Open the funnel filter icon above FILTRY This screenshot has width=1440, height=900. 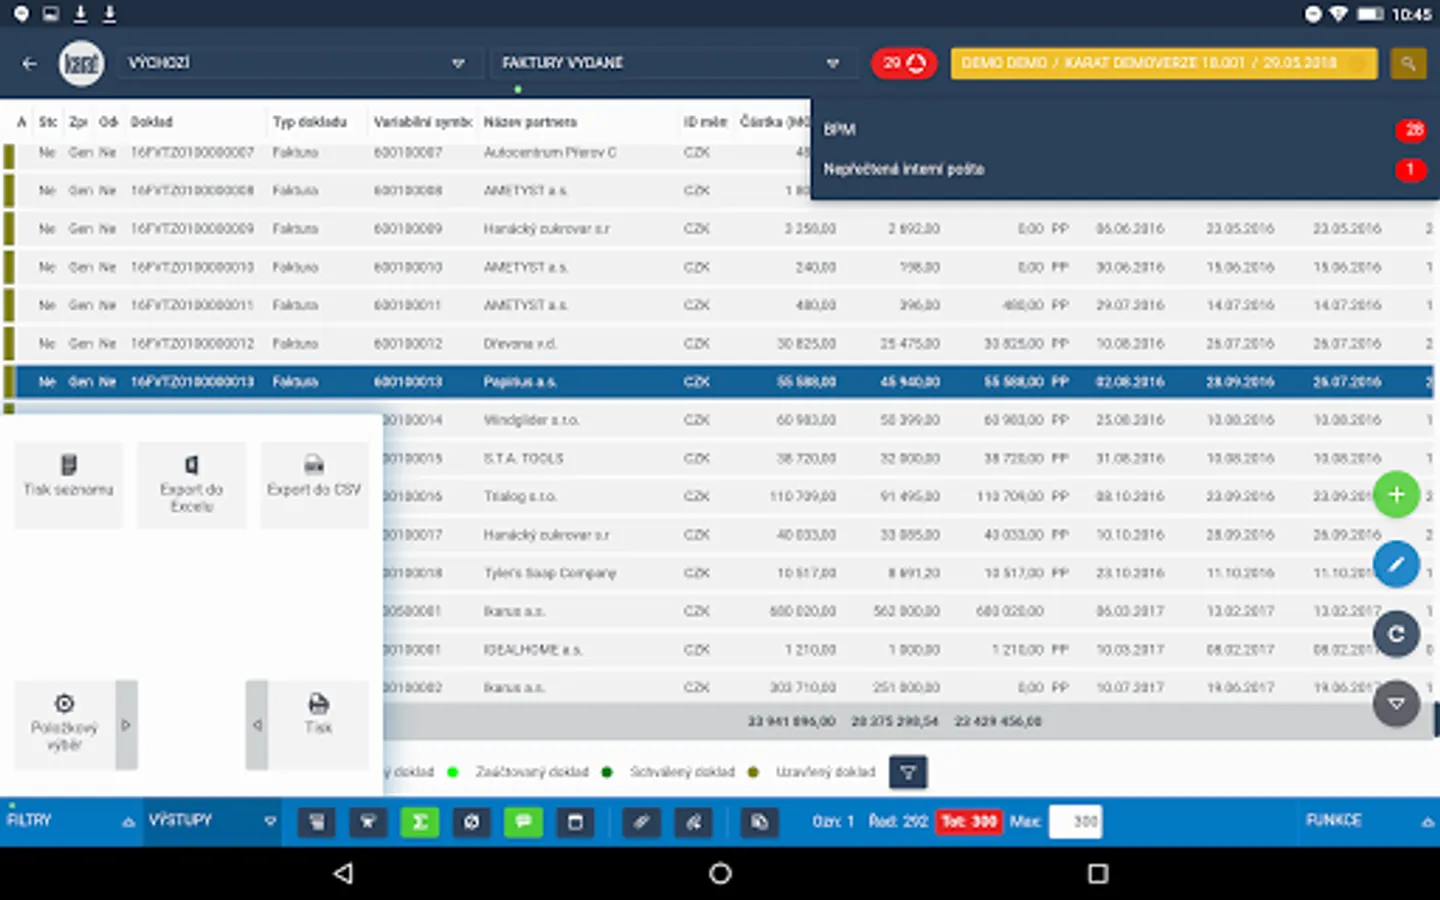tap(907, 771)
